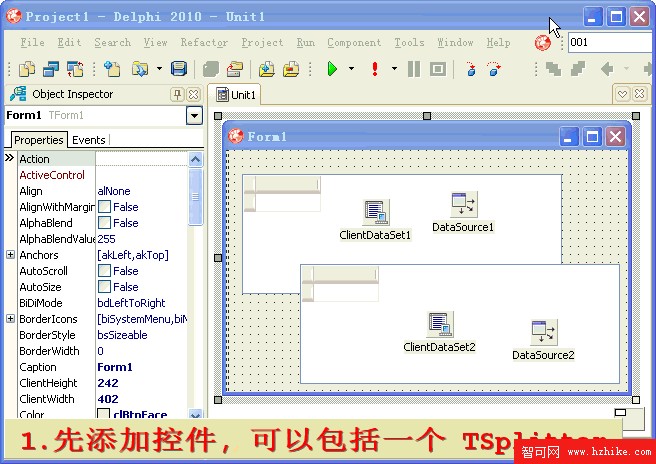Close the Object Inspector panel
656x464 pixels.
[x=193, y=94]
